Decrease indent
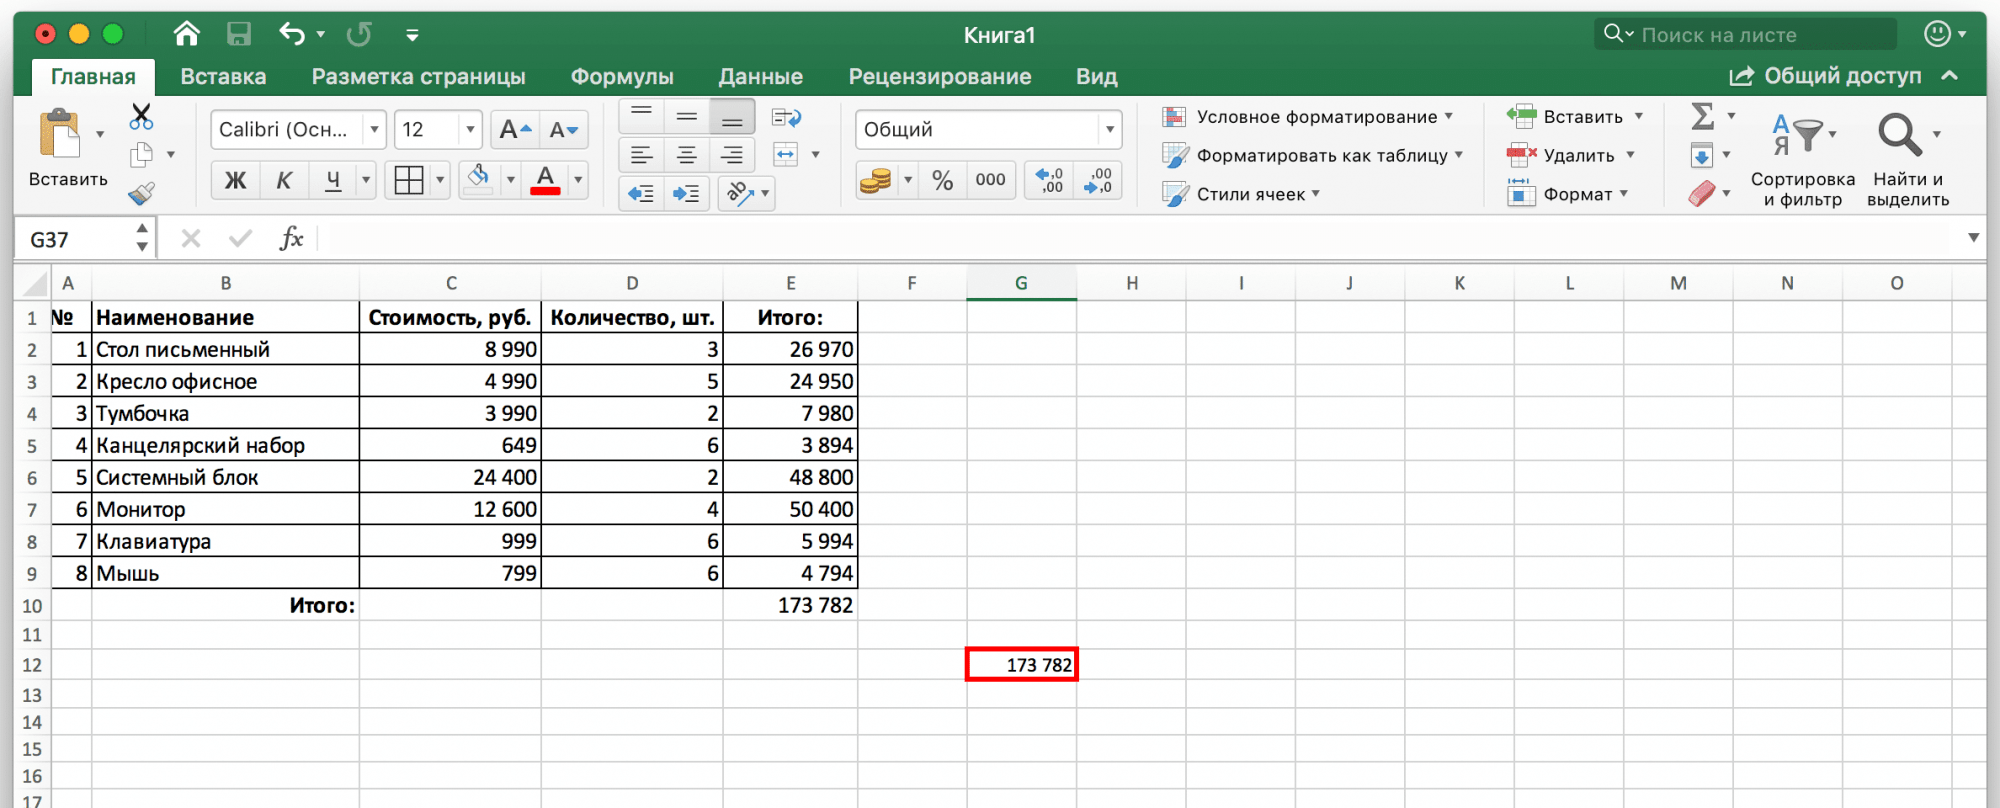The image size is (2000, 808). [641, 192]
